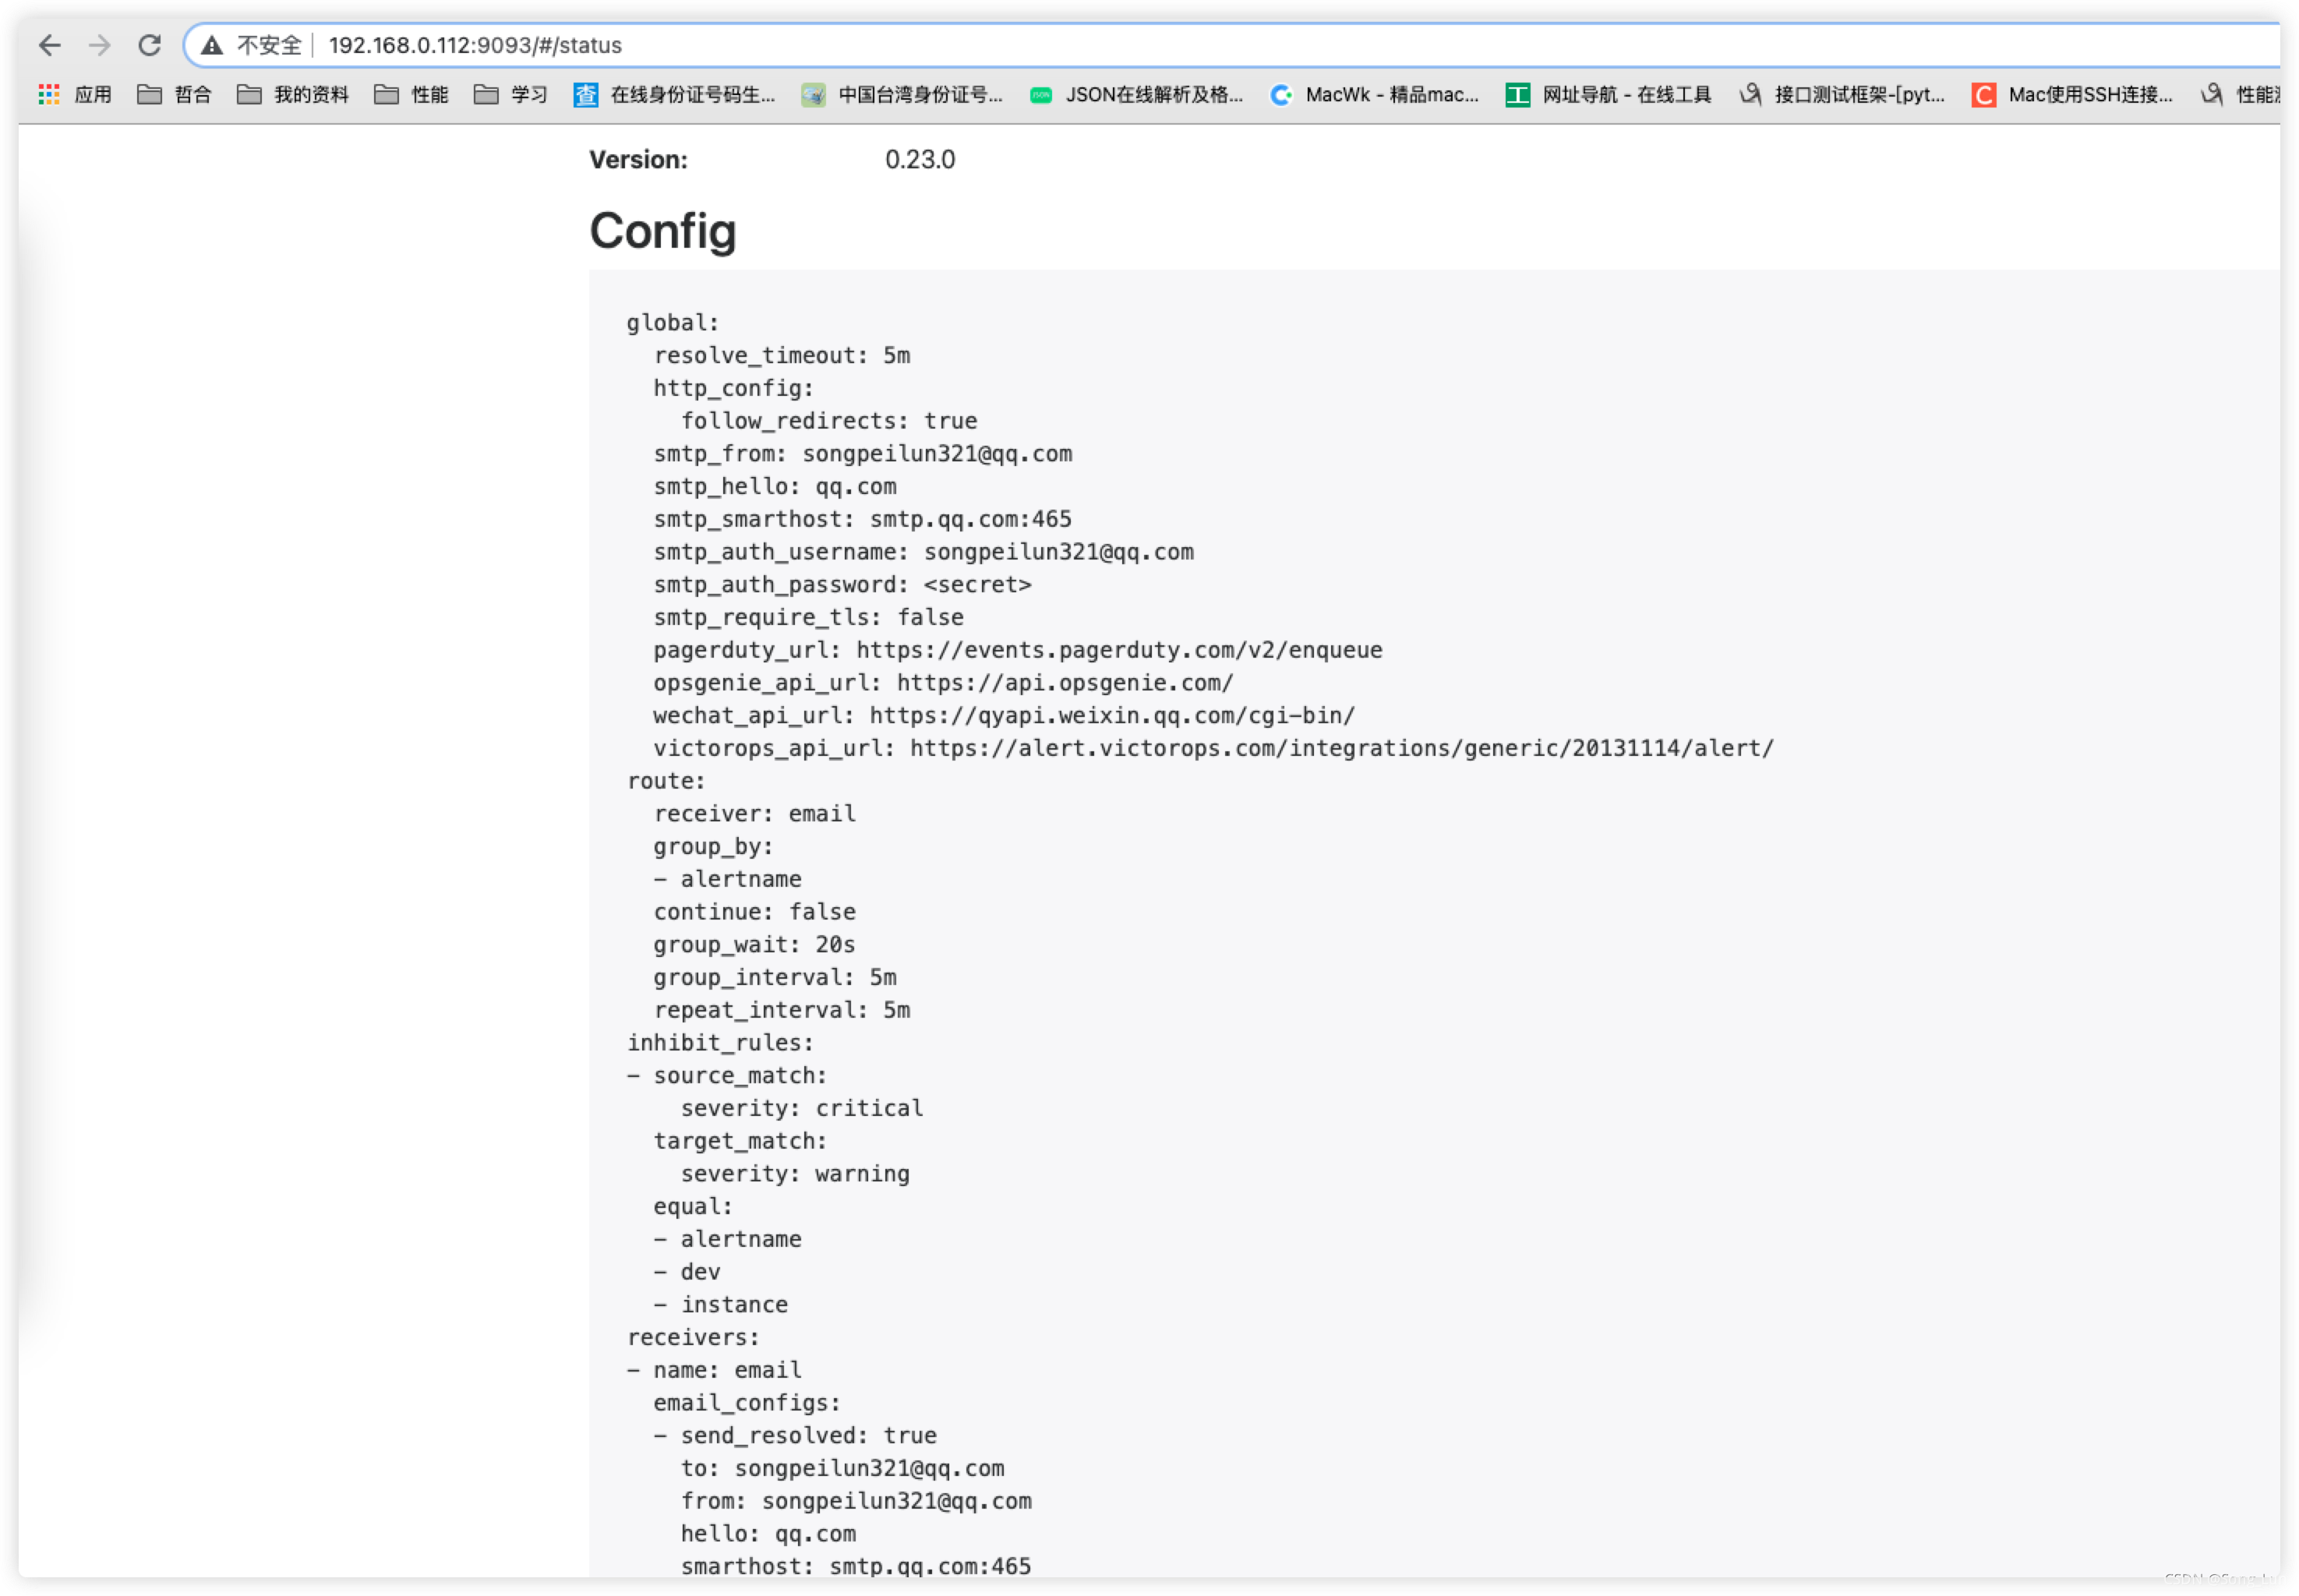Click the version value 0.23.0
This screenshot has width=2299, height=1596.
[920, 160]
